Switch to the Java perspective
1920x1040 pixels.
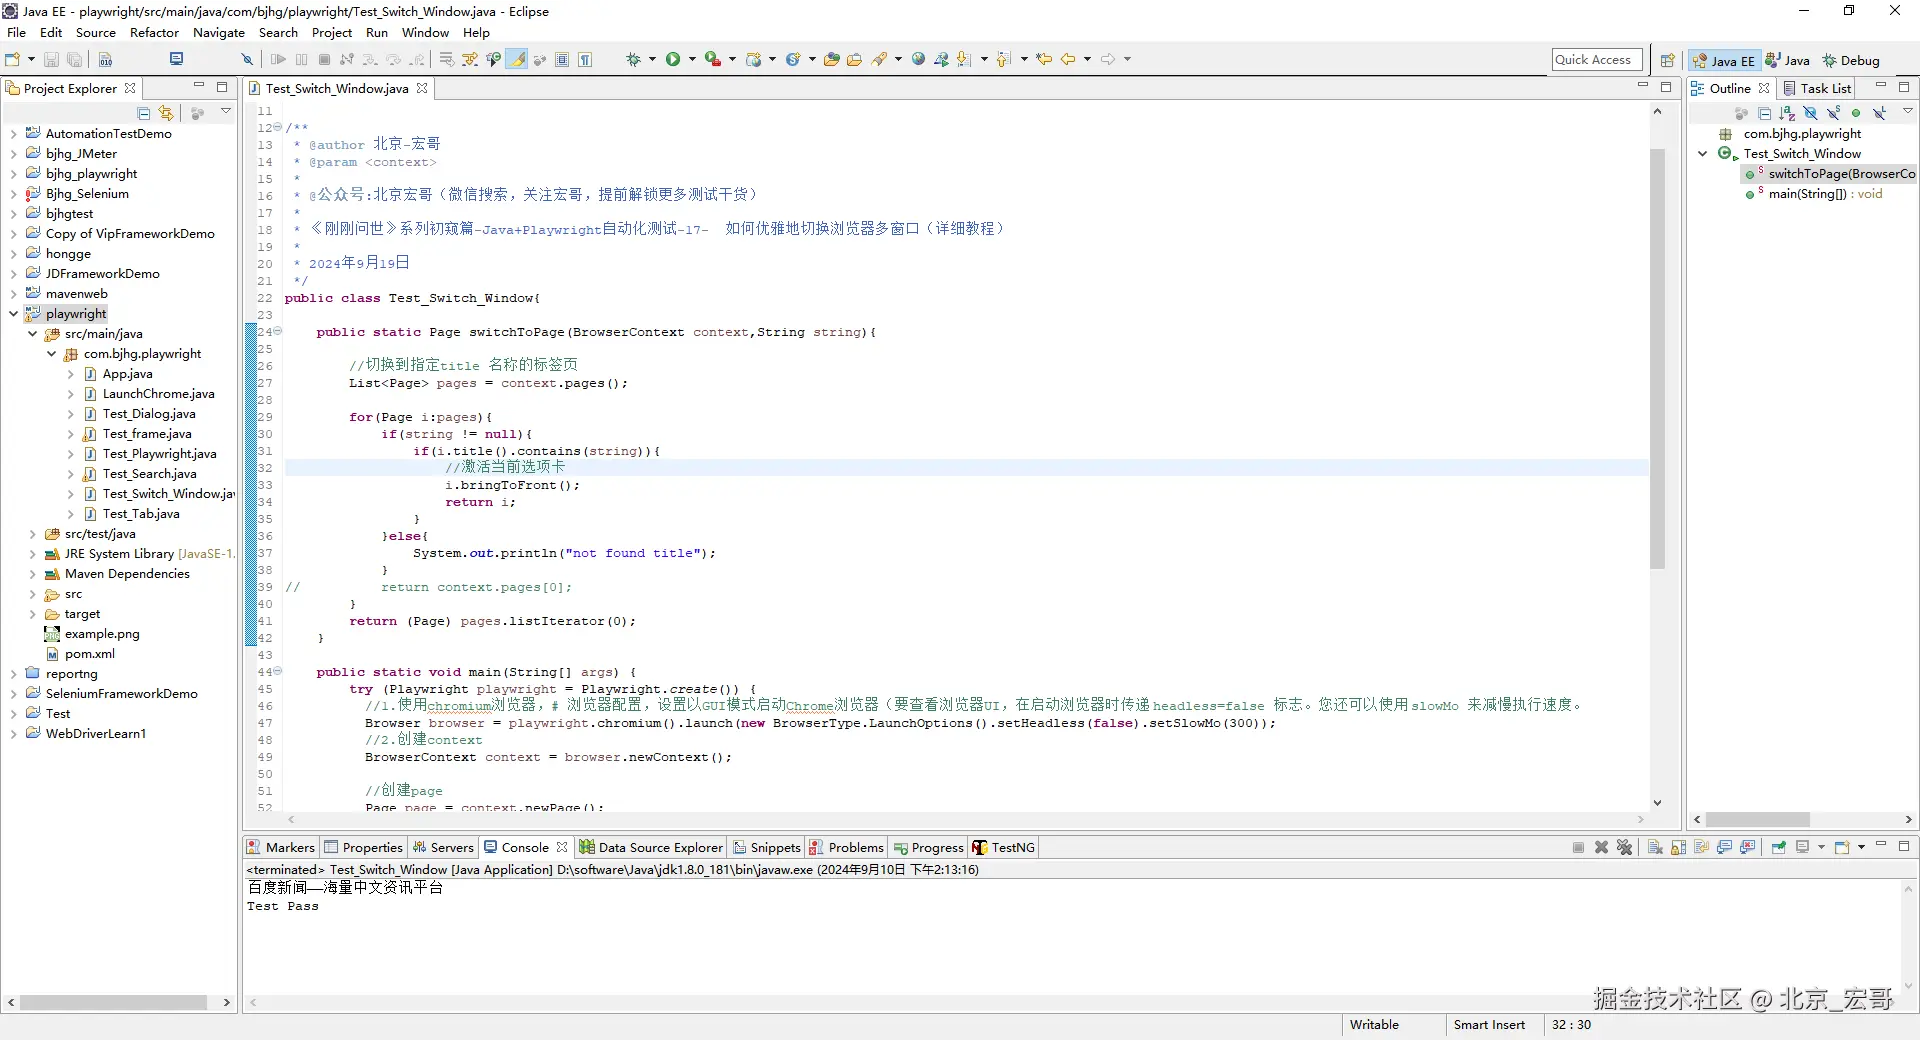click(1787, 61)
